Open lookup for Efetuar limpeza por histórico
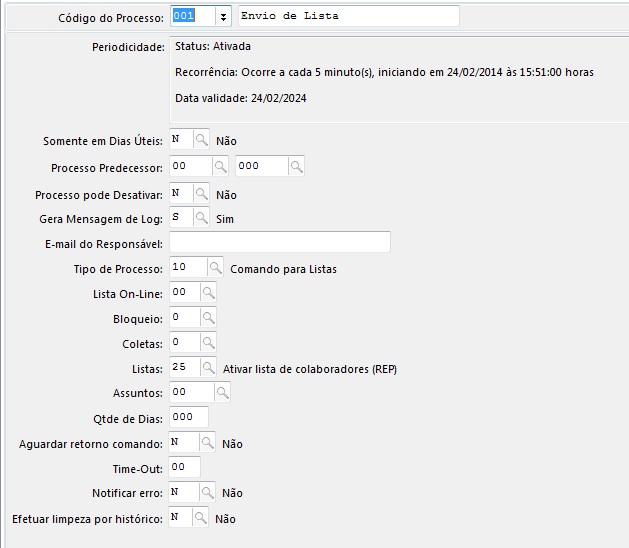 tap(201, 518)
